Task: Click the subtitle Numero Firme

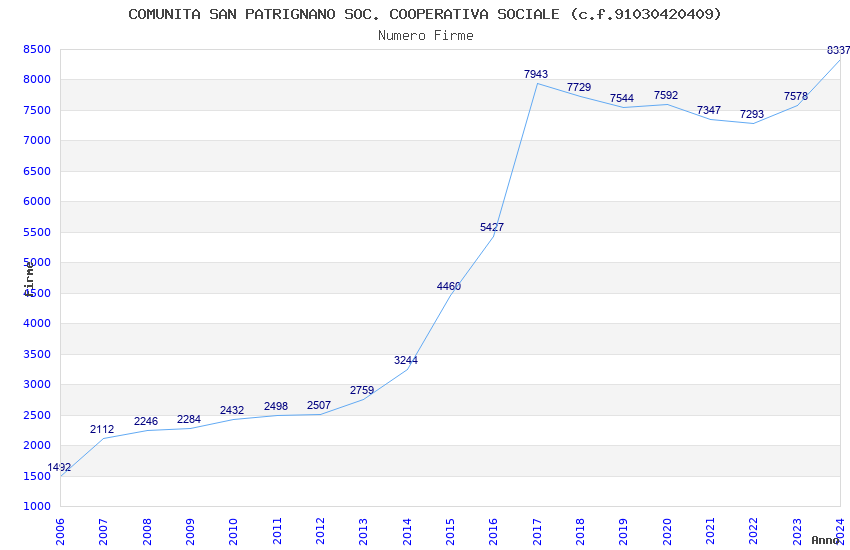Action: pyautogui.click(x=426, y=36)
